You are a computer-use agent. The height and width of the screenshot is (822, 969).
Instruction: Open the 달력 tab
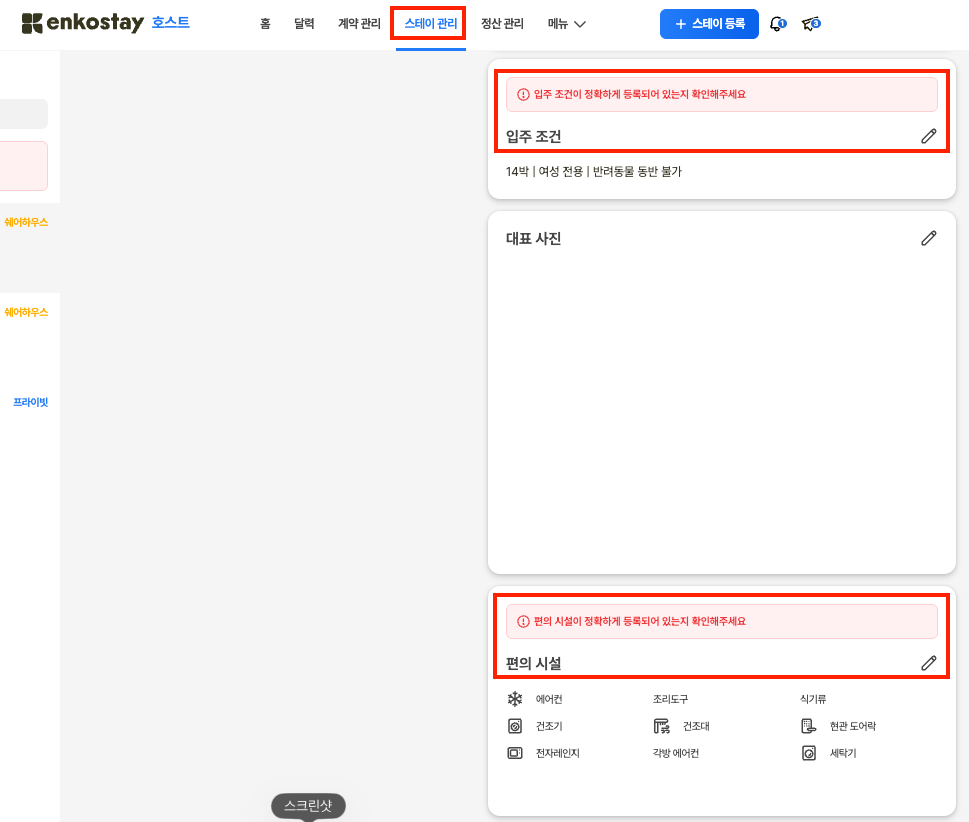tap(304, 24)
